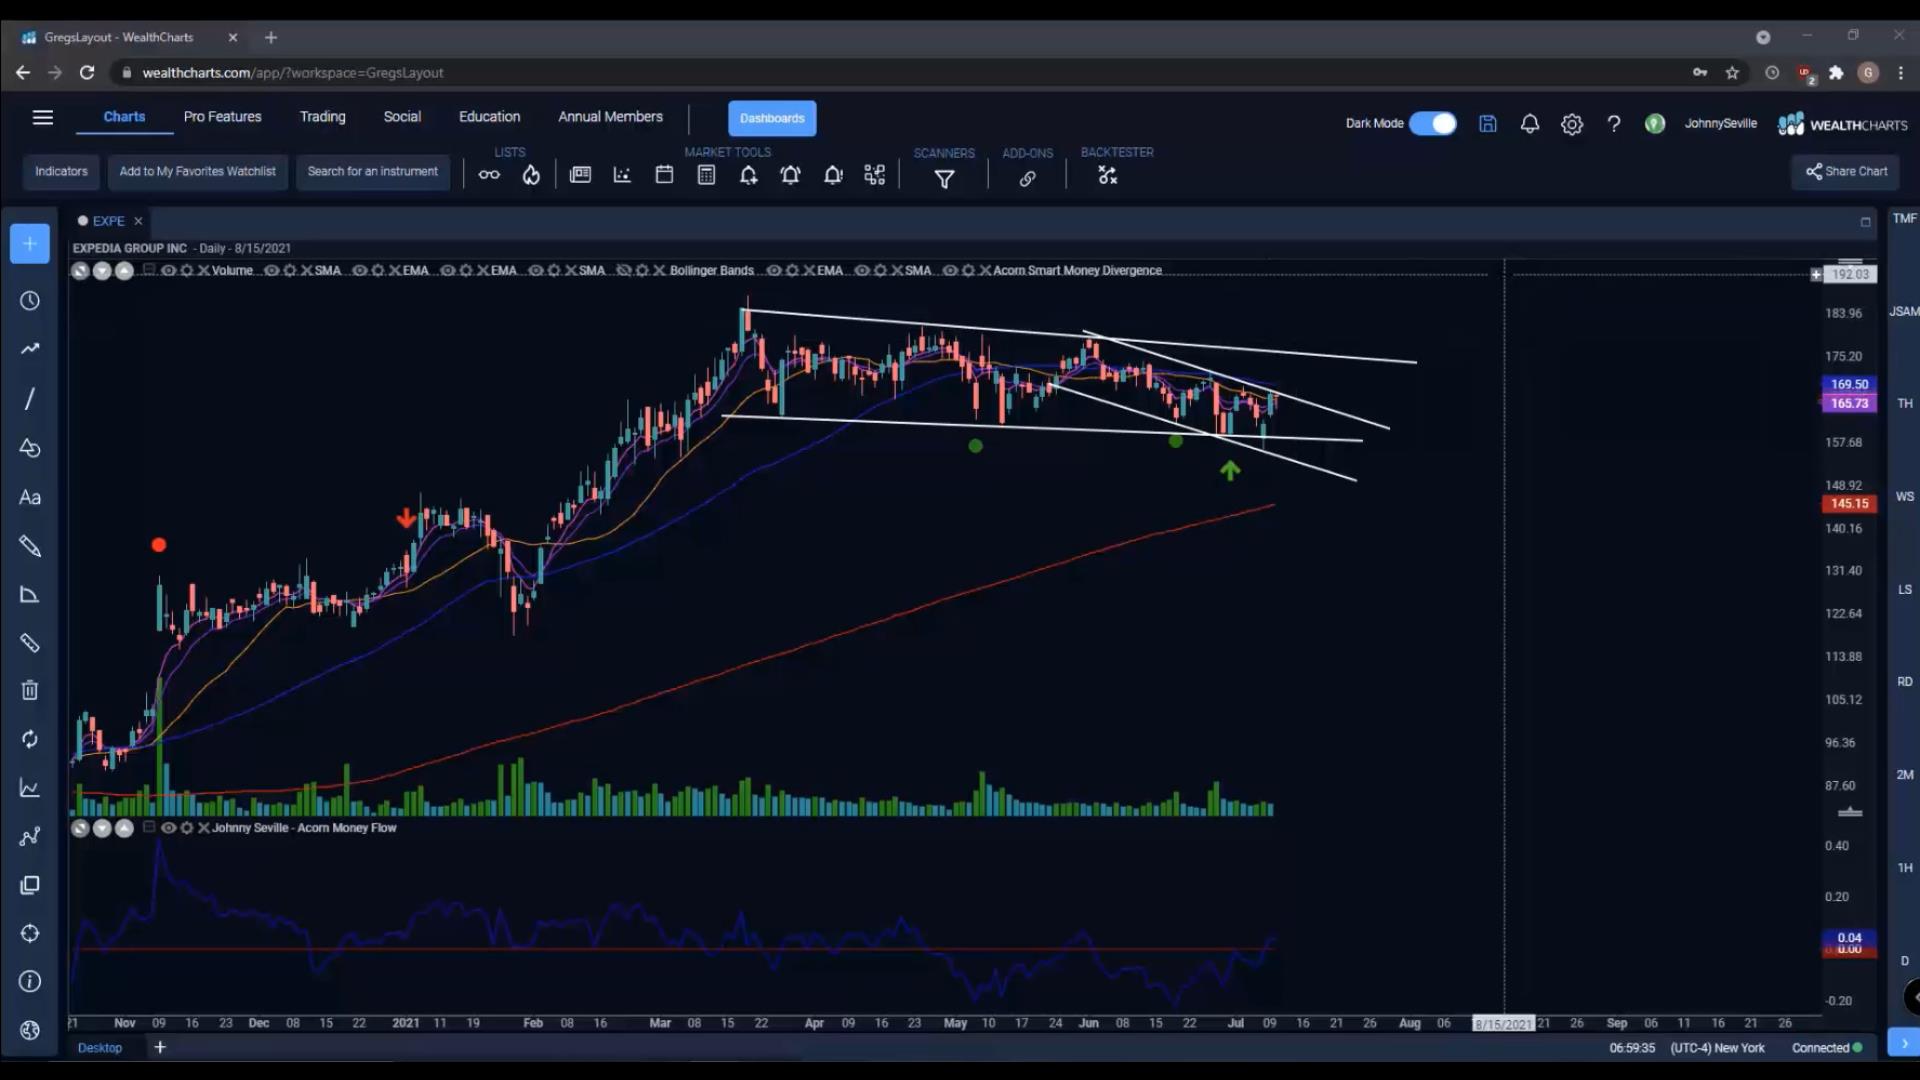Tick the checkbox in Acorn Money Flow pane
Screen dimensions: 1920x1080
tap(149, 827)
